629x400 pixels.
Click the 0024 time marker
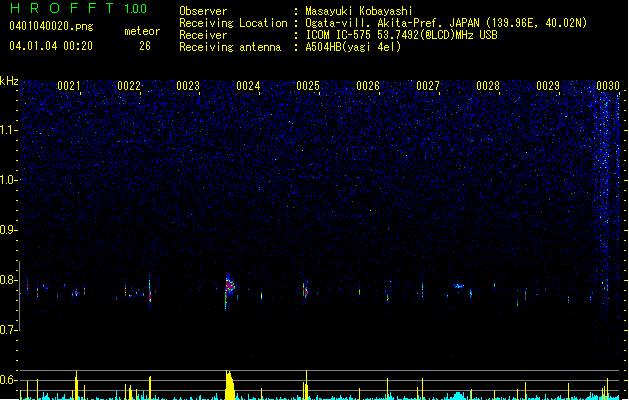click(248, 86)
